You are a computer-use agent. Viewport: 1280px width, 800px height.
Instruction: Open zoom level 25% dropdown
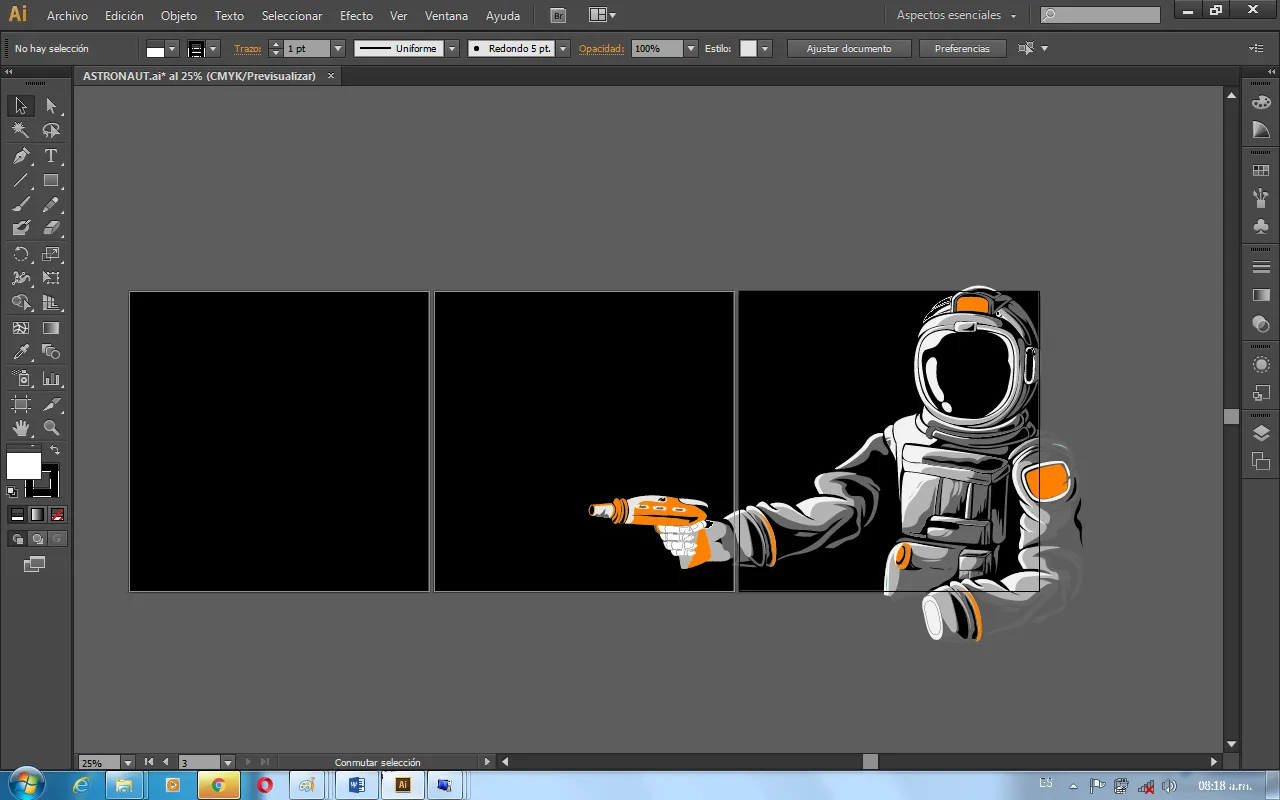128,762
